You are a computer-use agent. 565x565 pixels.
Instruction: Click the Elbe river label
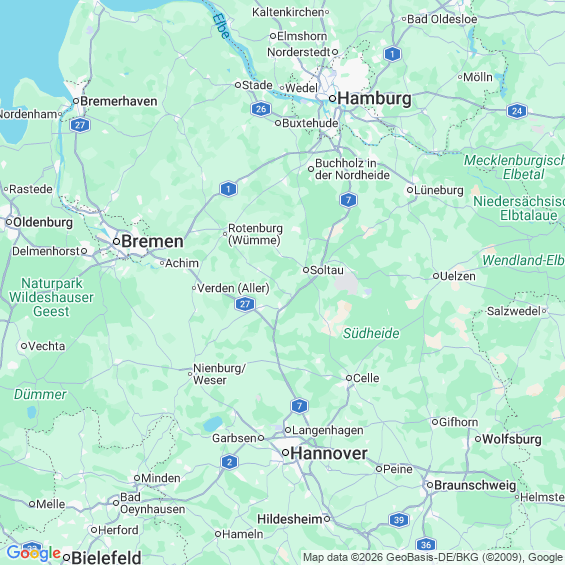(x=221, y=26)
